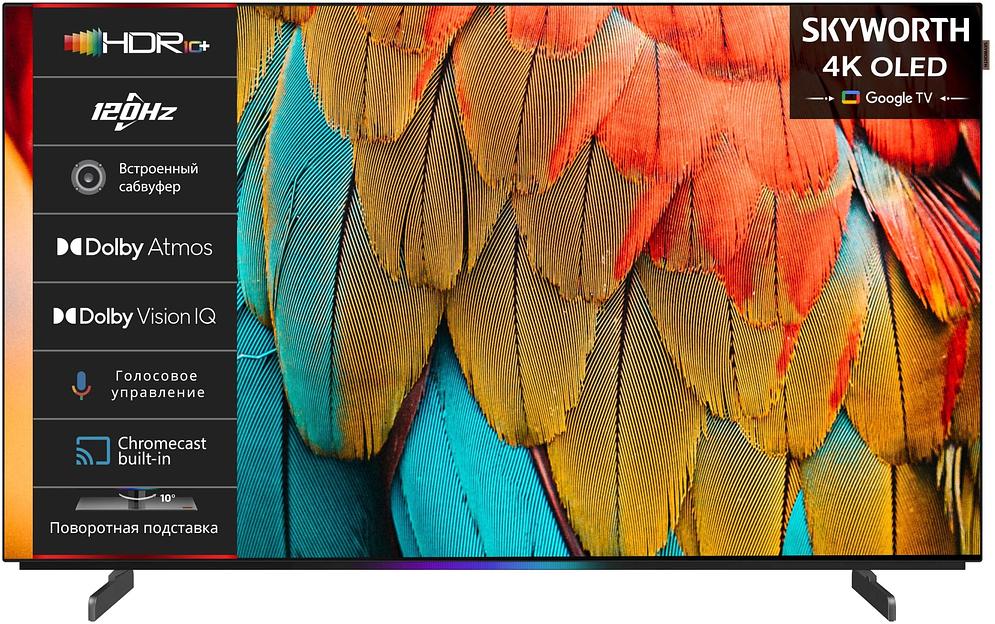Click the Google TV logo icon
Screen dimensions: 995x624
(851, 97)
